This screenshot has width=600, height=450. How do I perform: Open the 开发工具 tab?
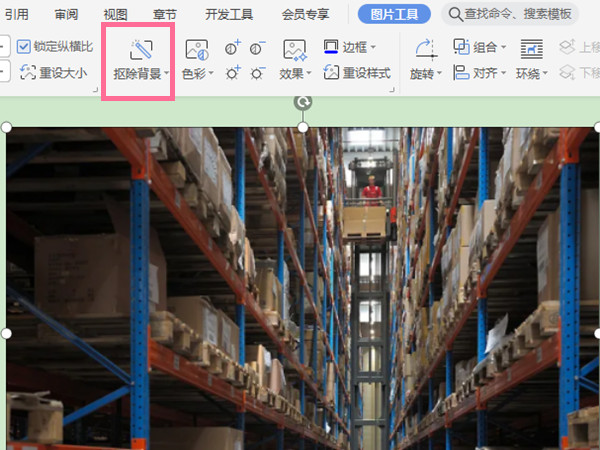(229, 15)
